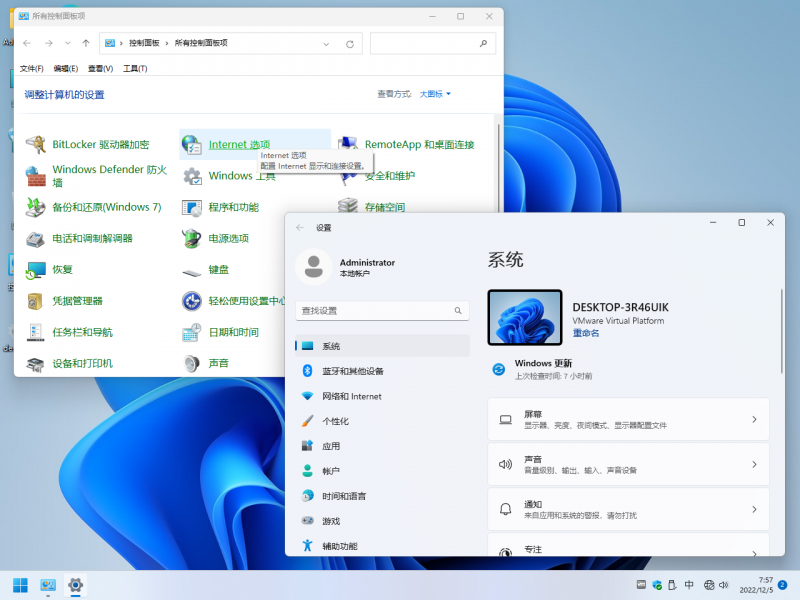Click the 重命名 link for the PC
Screen dimensions: 800x600
tap(586, 333)
